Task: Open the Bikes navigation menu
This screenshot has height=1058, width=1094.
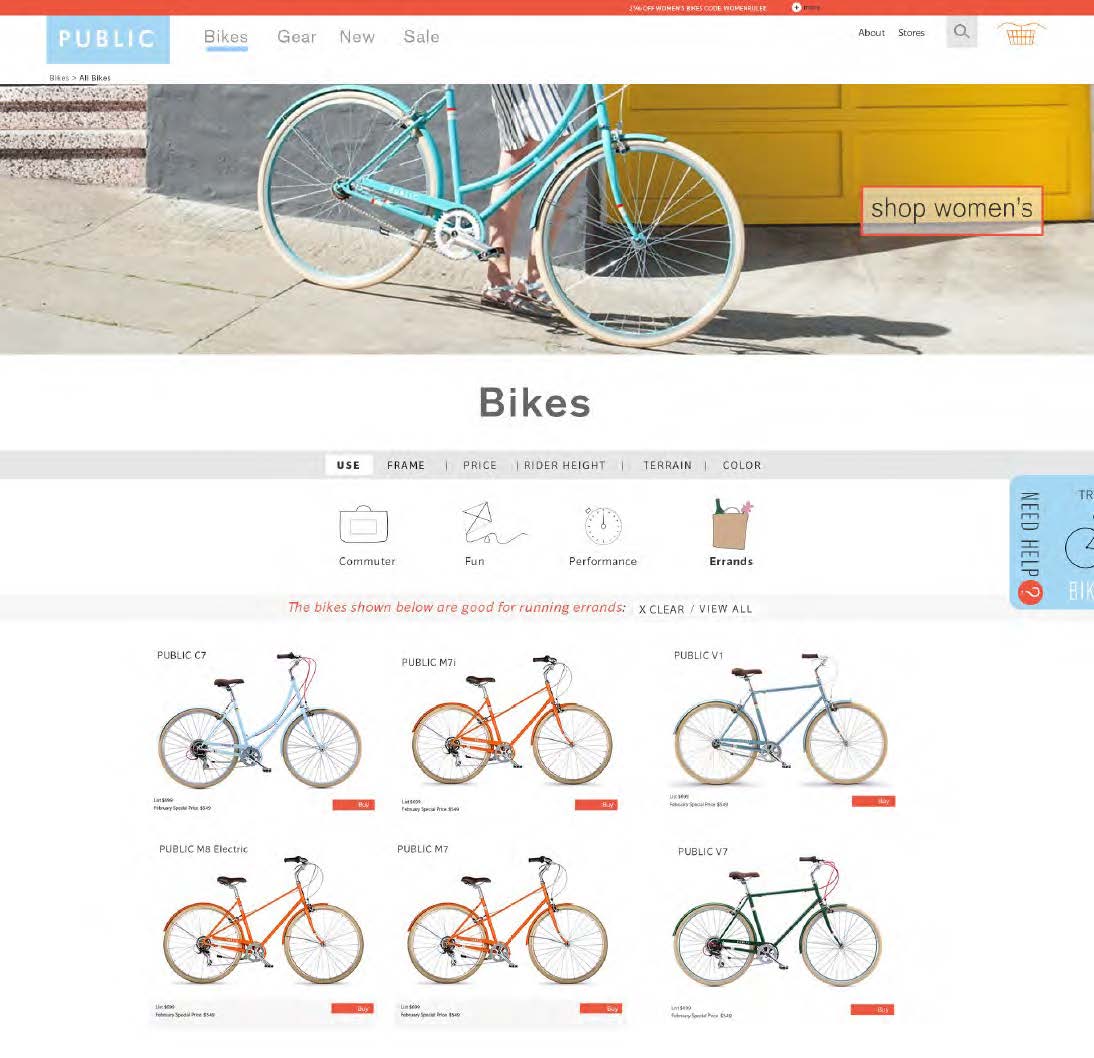Action: (226, 37)
